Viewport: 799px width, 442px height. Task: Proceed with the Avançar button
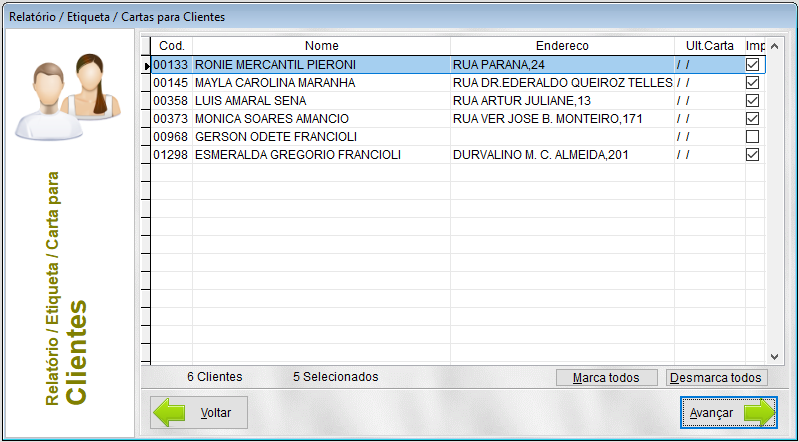(x=729, y=412)
